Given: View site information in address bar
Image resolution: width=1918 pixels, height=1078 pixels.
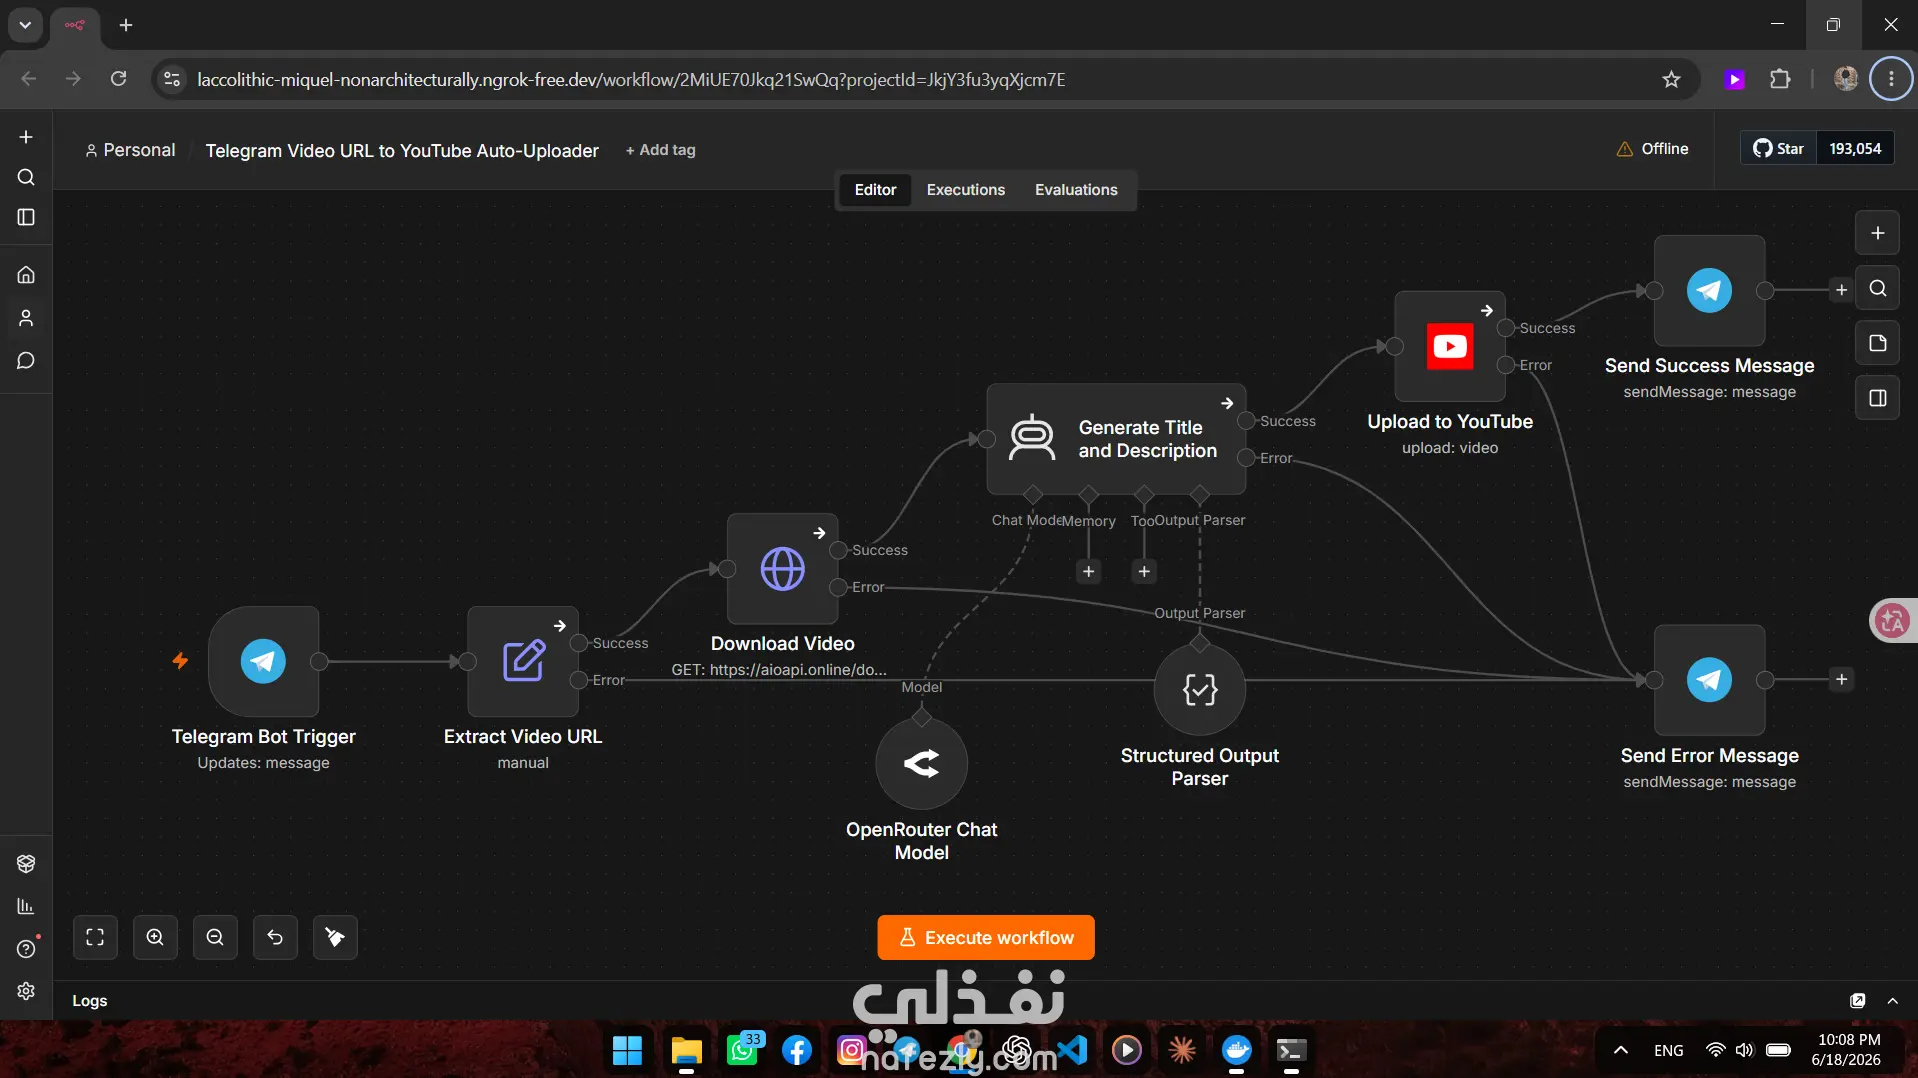Looking at the screenshot, I should [x=172, y=79].
